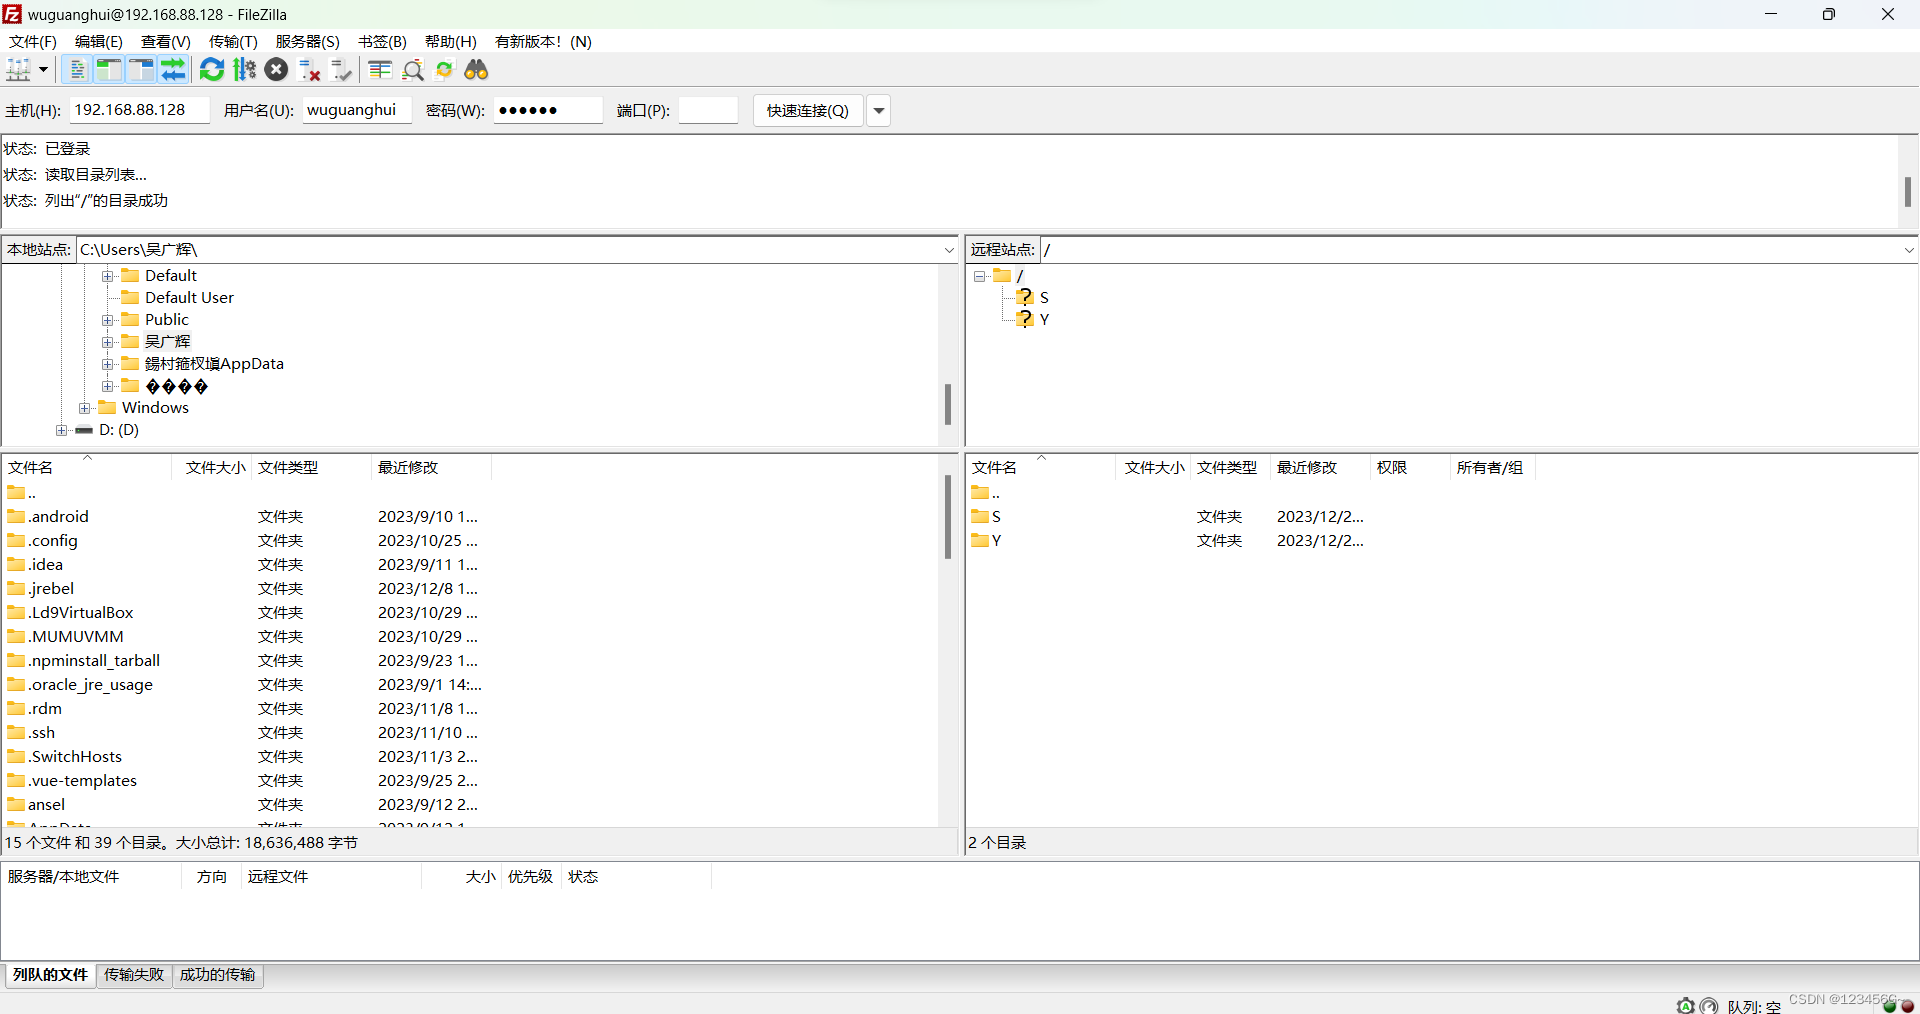Click the 有新版本! (N) menu
This screenshot has width=1920, height=1014.
coord(544,42)
